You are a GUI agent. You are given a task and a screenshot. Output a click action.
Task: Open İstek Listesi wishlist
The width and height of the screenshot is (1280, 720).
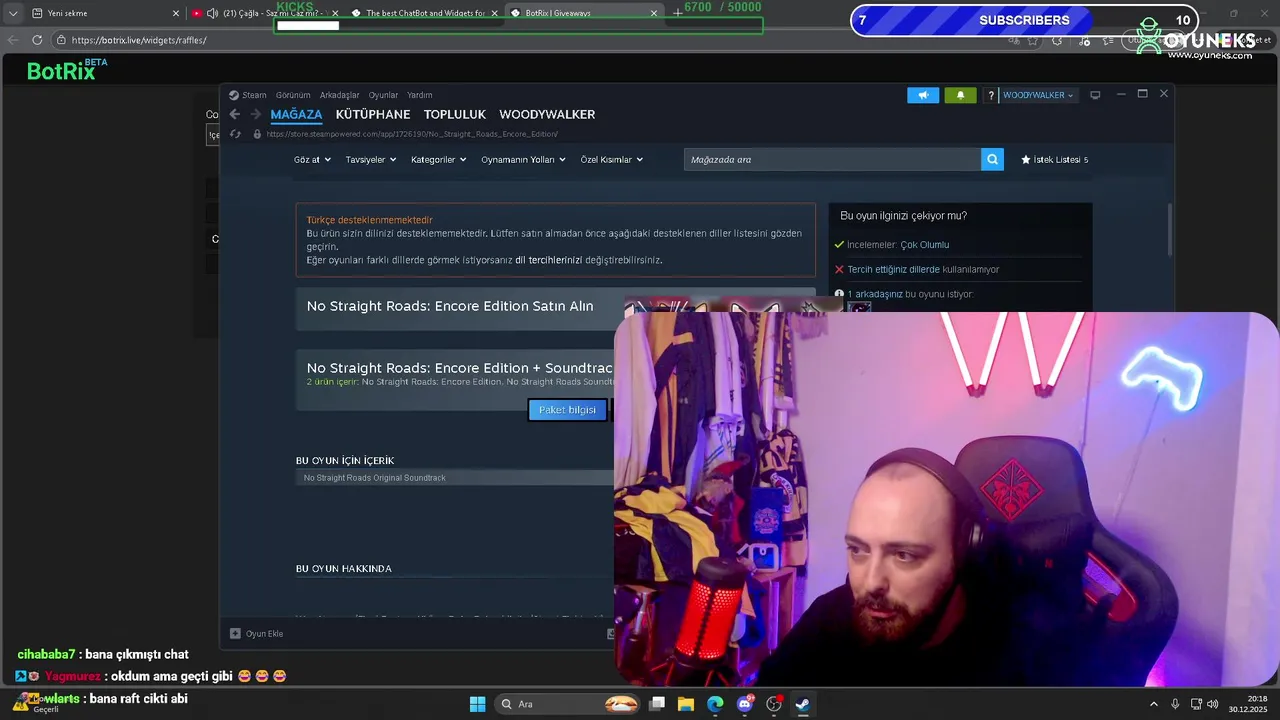tap(1054, 159)
